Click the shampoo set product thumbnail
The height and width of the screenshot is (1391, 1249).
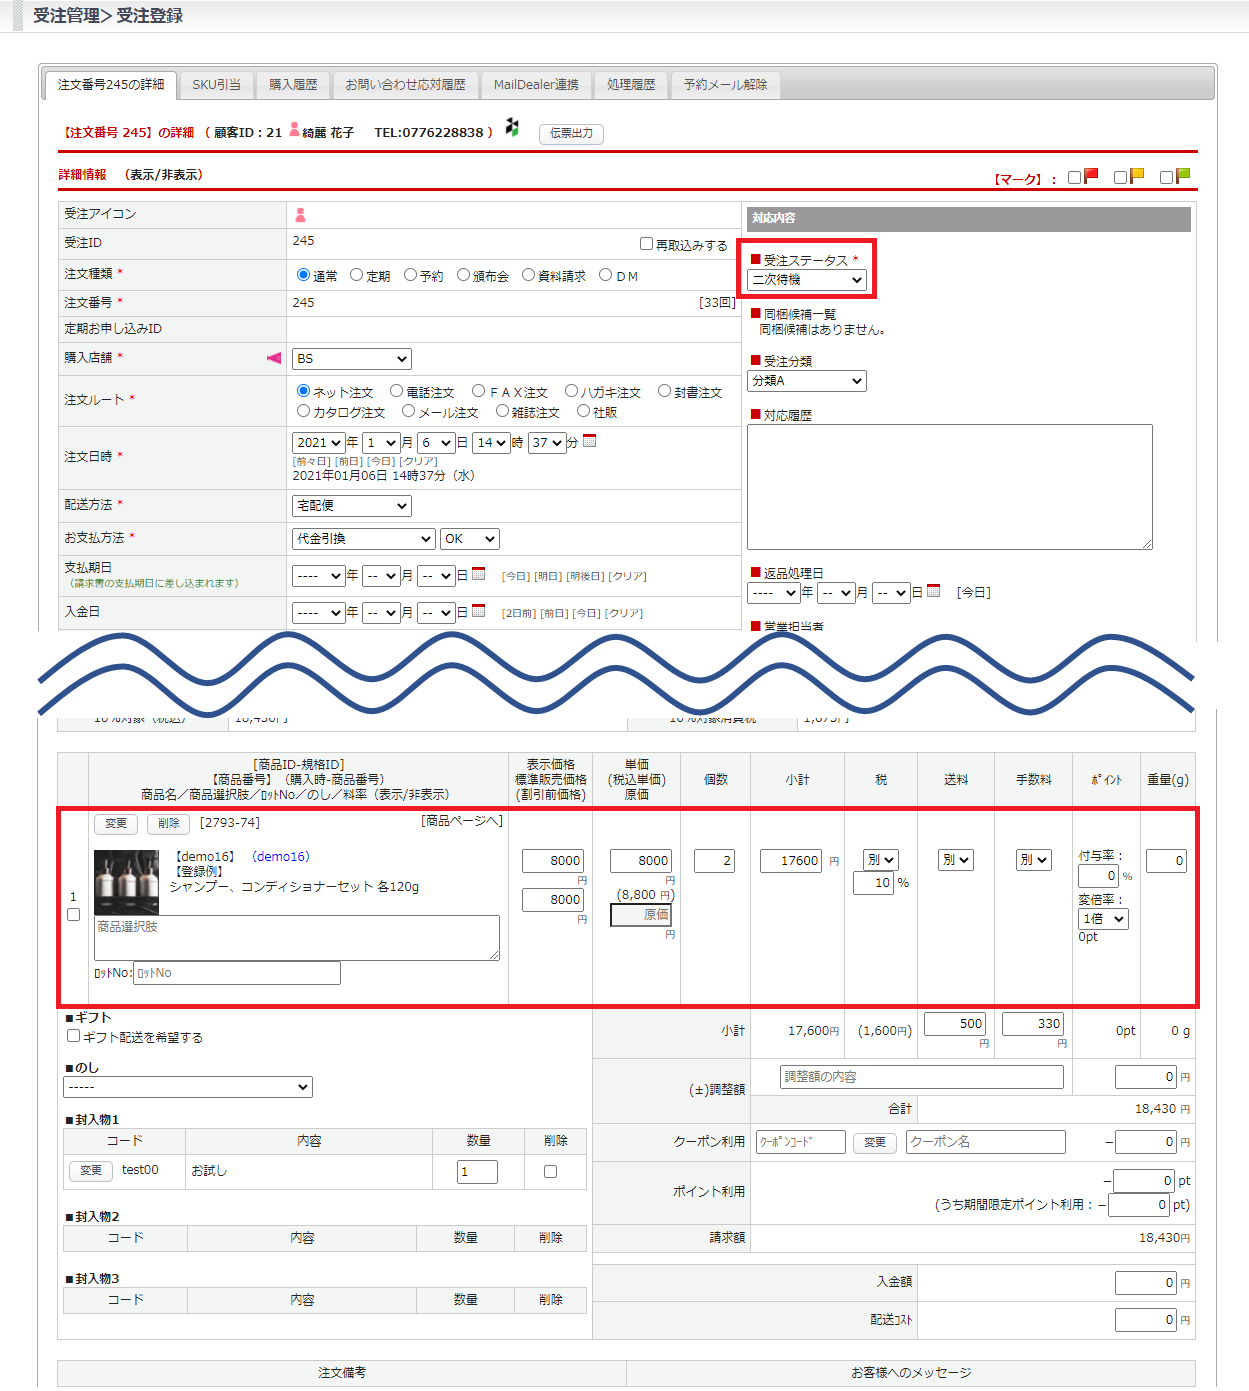pos(126,882)
